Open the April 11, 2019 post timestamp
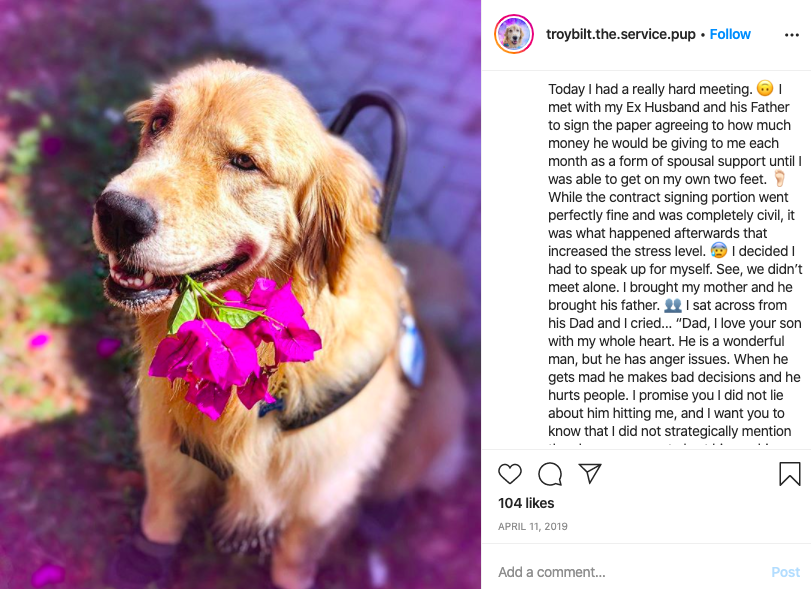This screenshot has width=811, height=589. click(533, 526)
